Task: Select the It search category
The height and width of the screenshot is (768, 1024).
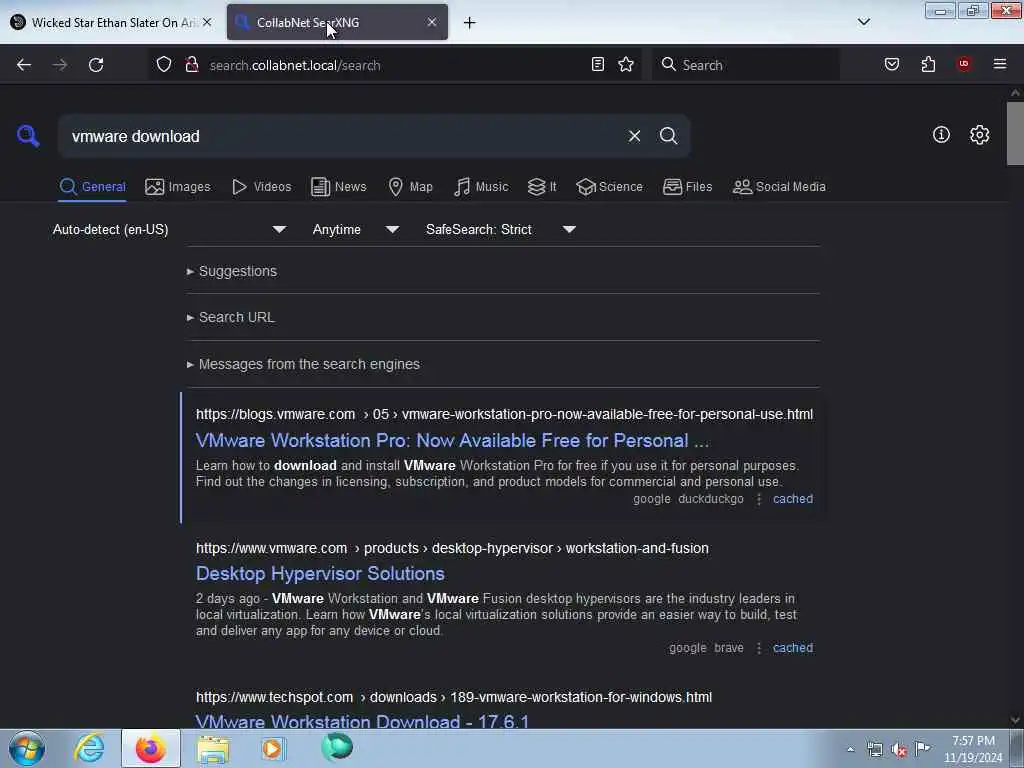Action: coord(542,187)
